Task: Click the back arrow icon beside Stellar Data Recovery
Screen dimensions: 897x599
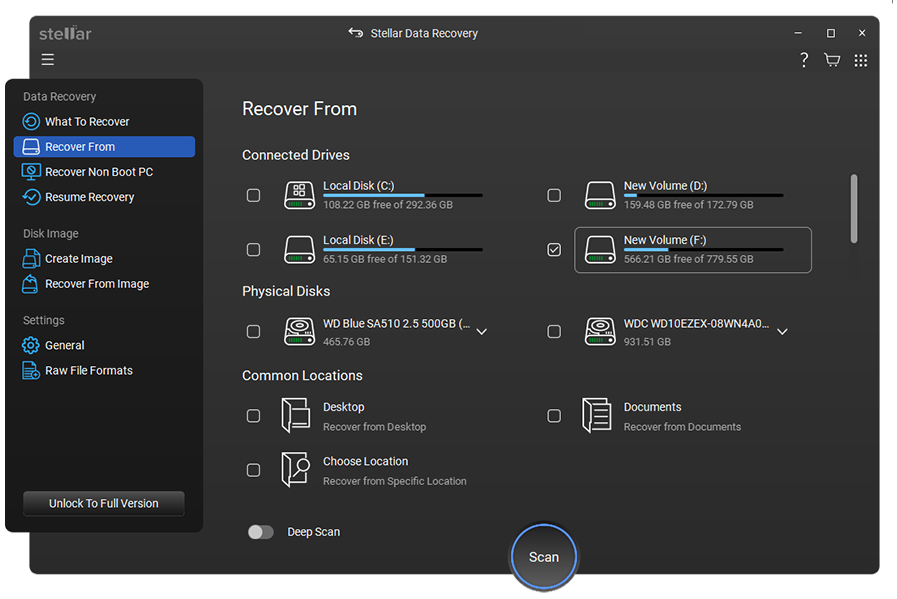Action: click(356, 33)
